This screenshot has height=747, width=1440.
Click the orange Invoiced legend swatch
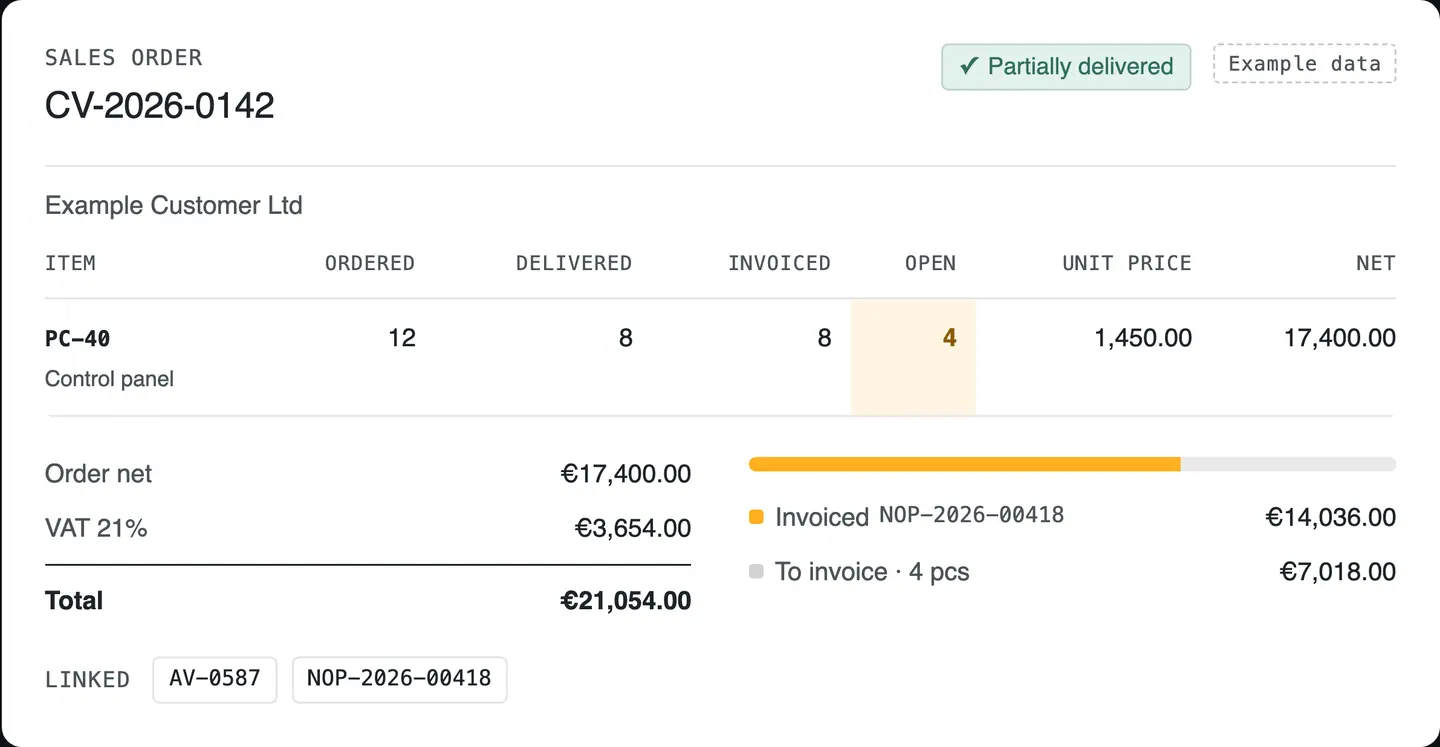(756, 517)
